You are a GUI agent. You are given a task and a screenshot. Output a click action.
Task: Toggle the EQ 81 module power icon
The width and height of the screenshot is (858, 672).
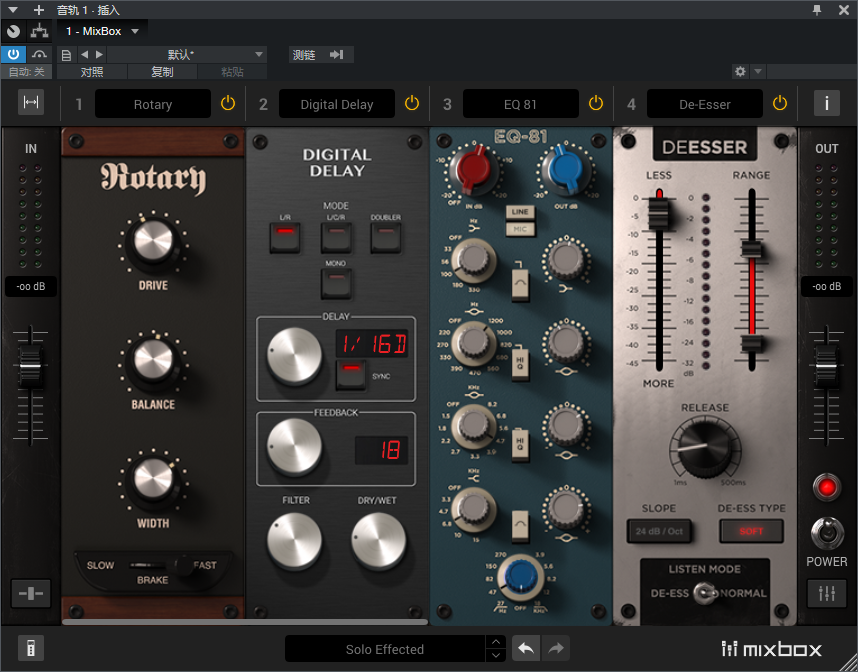pyautogui.click(x=595, y=103)
